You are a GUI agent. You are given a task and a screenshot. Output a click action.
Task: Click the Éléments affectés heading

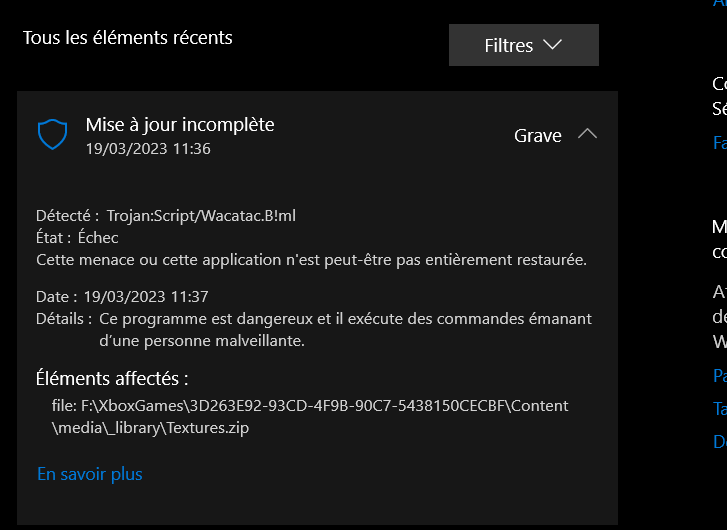pyautogui.click(x=112, y=378)
